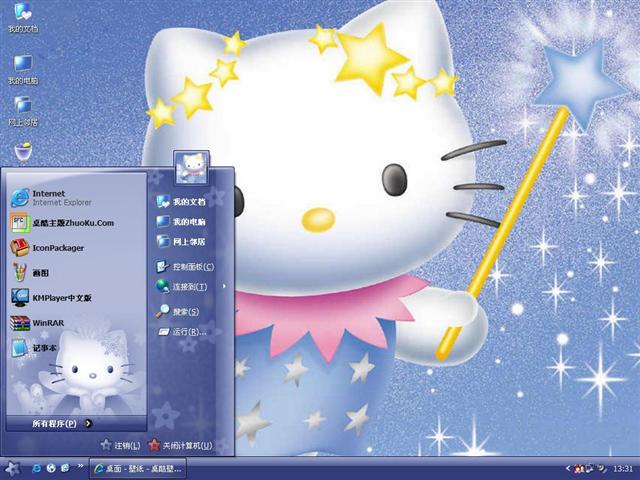Launch KMPlayer中文版

click(77, 298)
